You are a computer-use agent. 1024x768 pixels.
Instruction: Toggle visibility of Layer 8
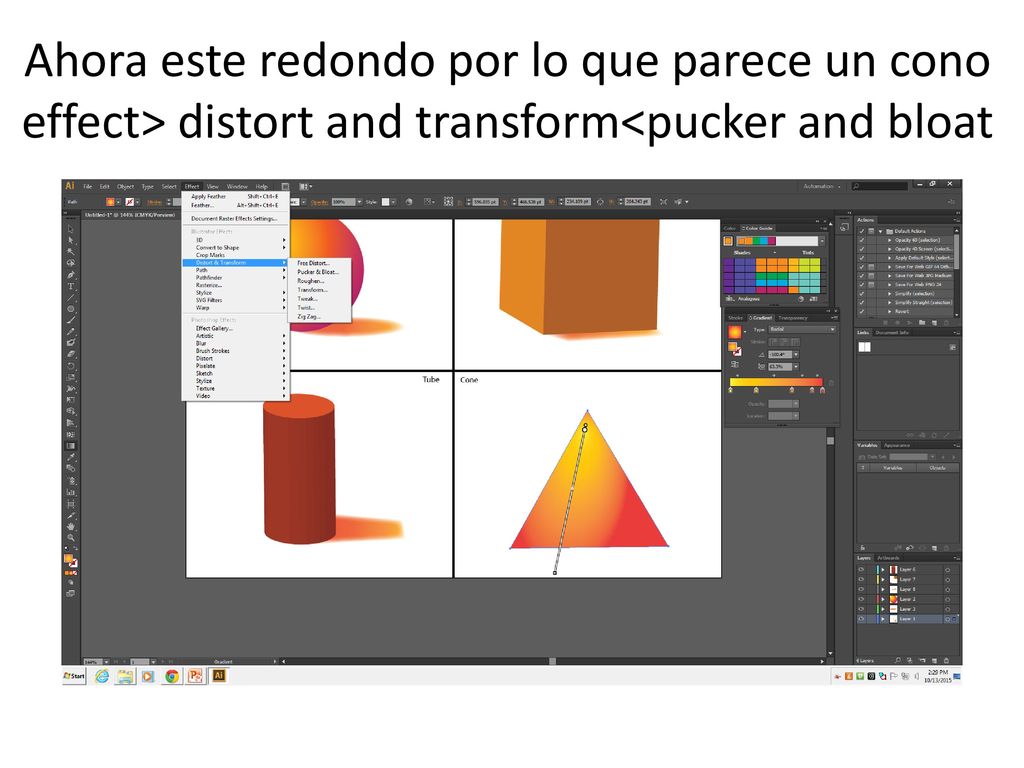point(861,589)
